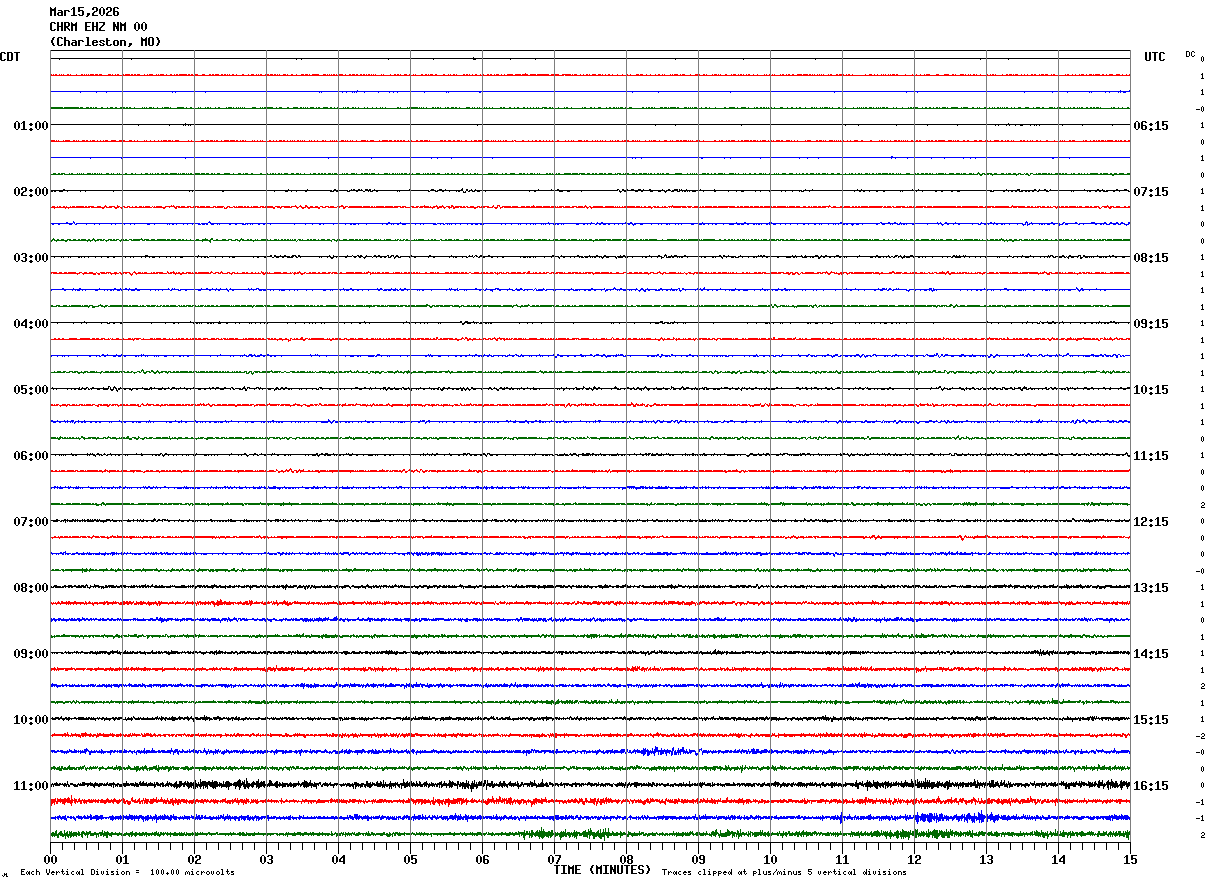This screenshot has height=886, width=1210.
Task: Click minute tick label 01 on time axis
Action: point(122,859)
